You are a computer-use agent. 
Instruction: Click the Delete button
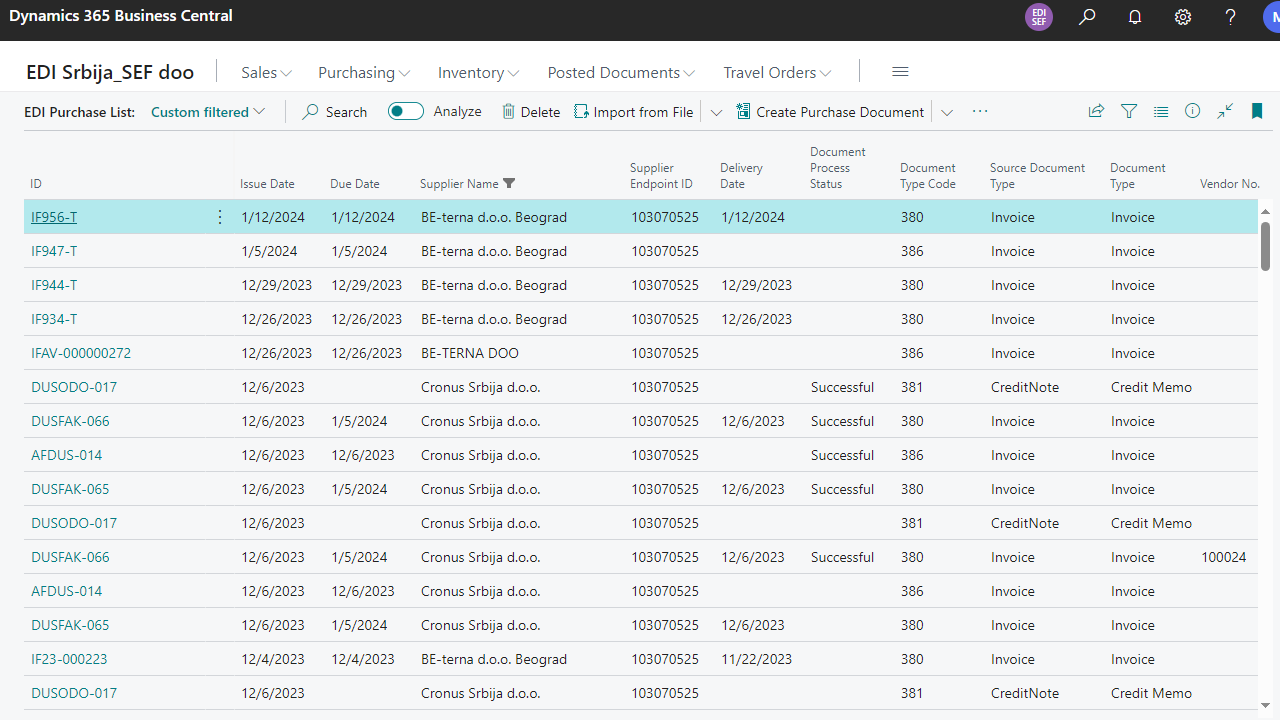pyautogui.click(x=531, y=112)
